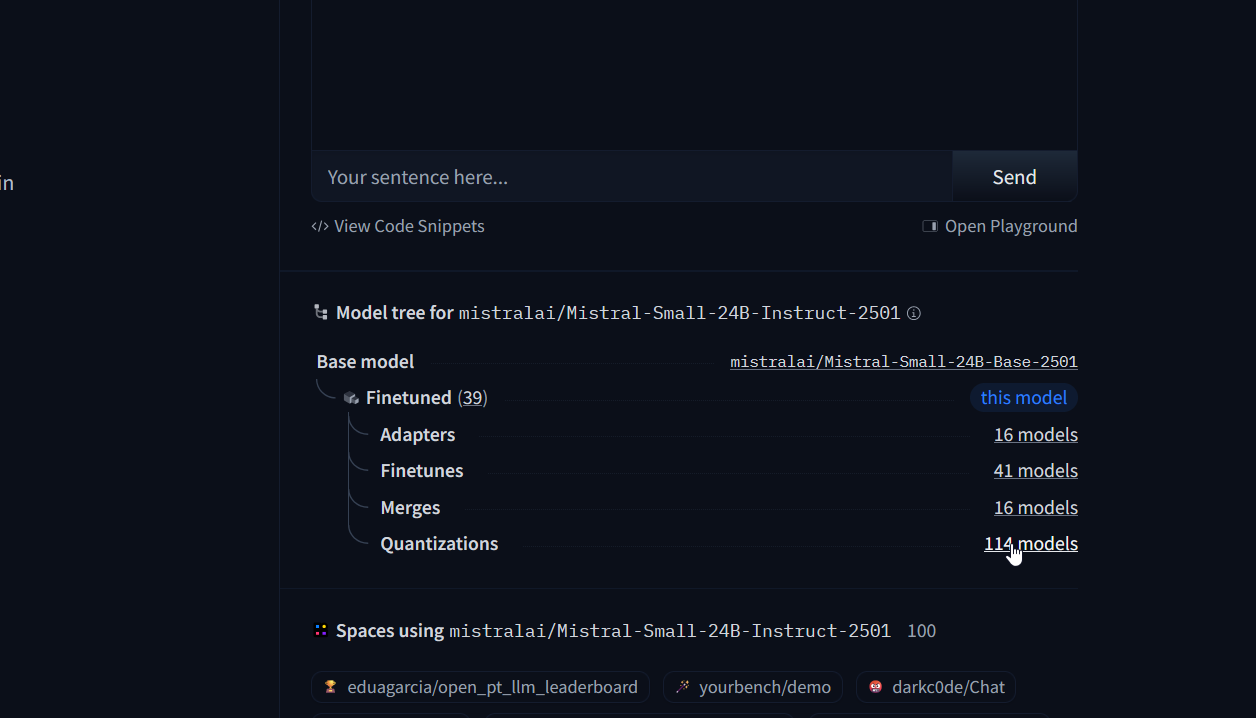View the 114 models for Quantizations
Viewport: 1256px width, 718px height.
(1031, 544)
